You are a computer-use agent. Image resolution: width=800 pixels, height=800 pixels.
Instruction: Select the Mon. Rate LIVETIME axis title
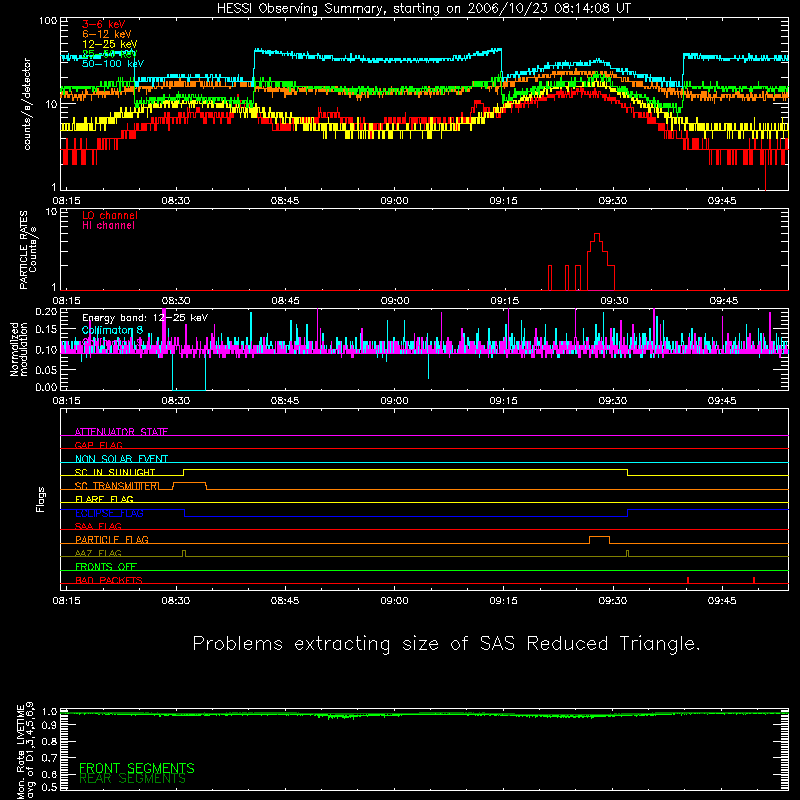tap(25, 750)
